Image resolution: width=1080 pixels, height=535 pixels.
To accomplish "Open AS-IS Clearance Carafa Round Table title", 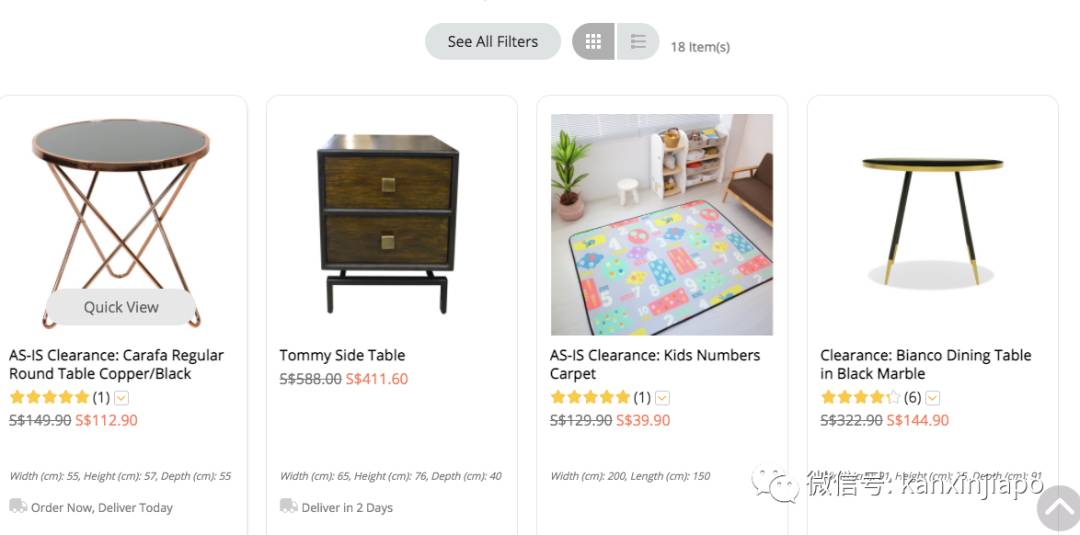I will coord(116,364).
